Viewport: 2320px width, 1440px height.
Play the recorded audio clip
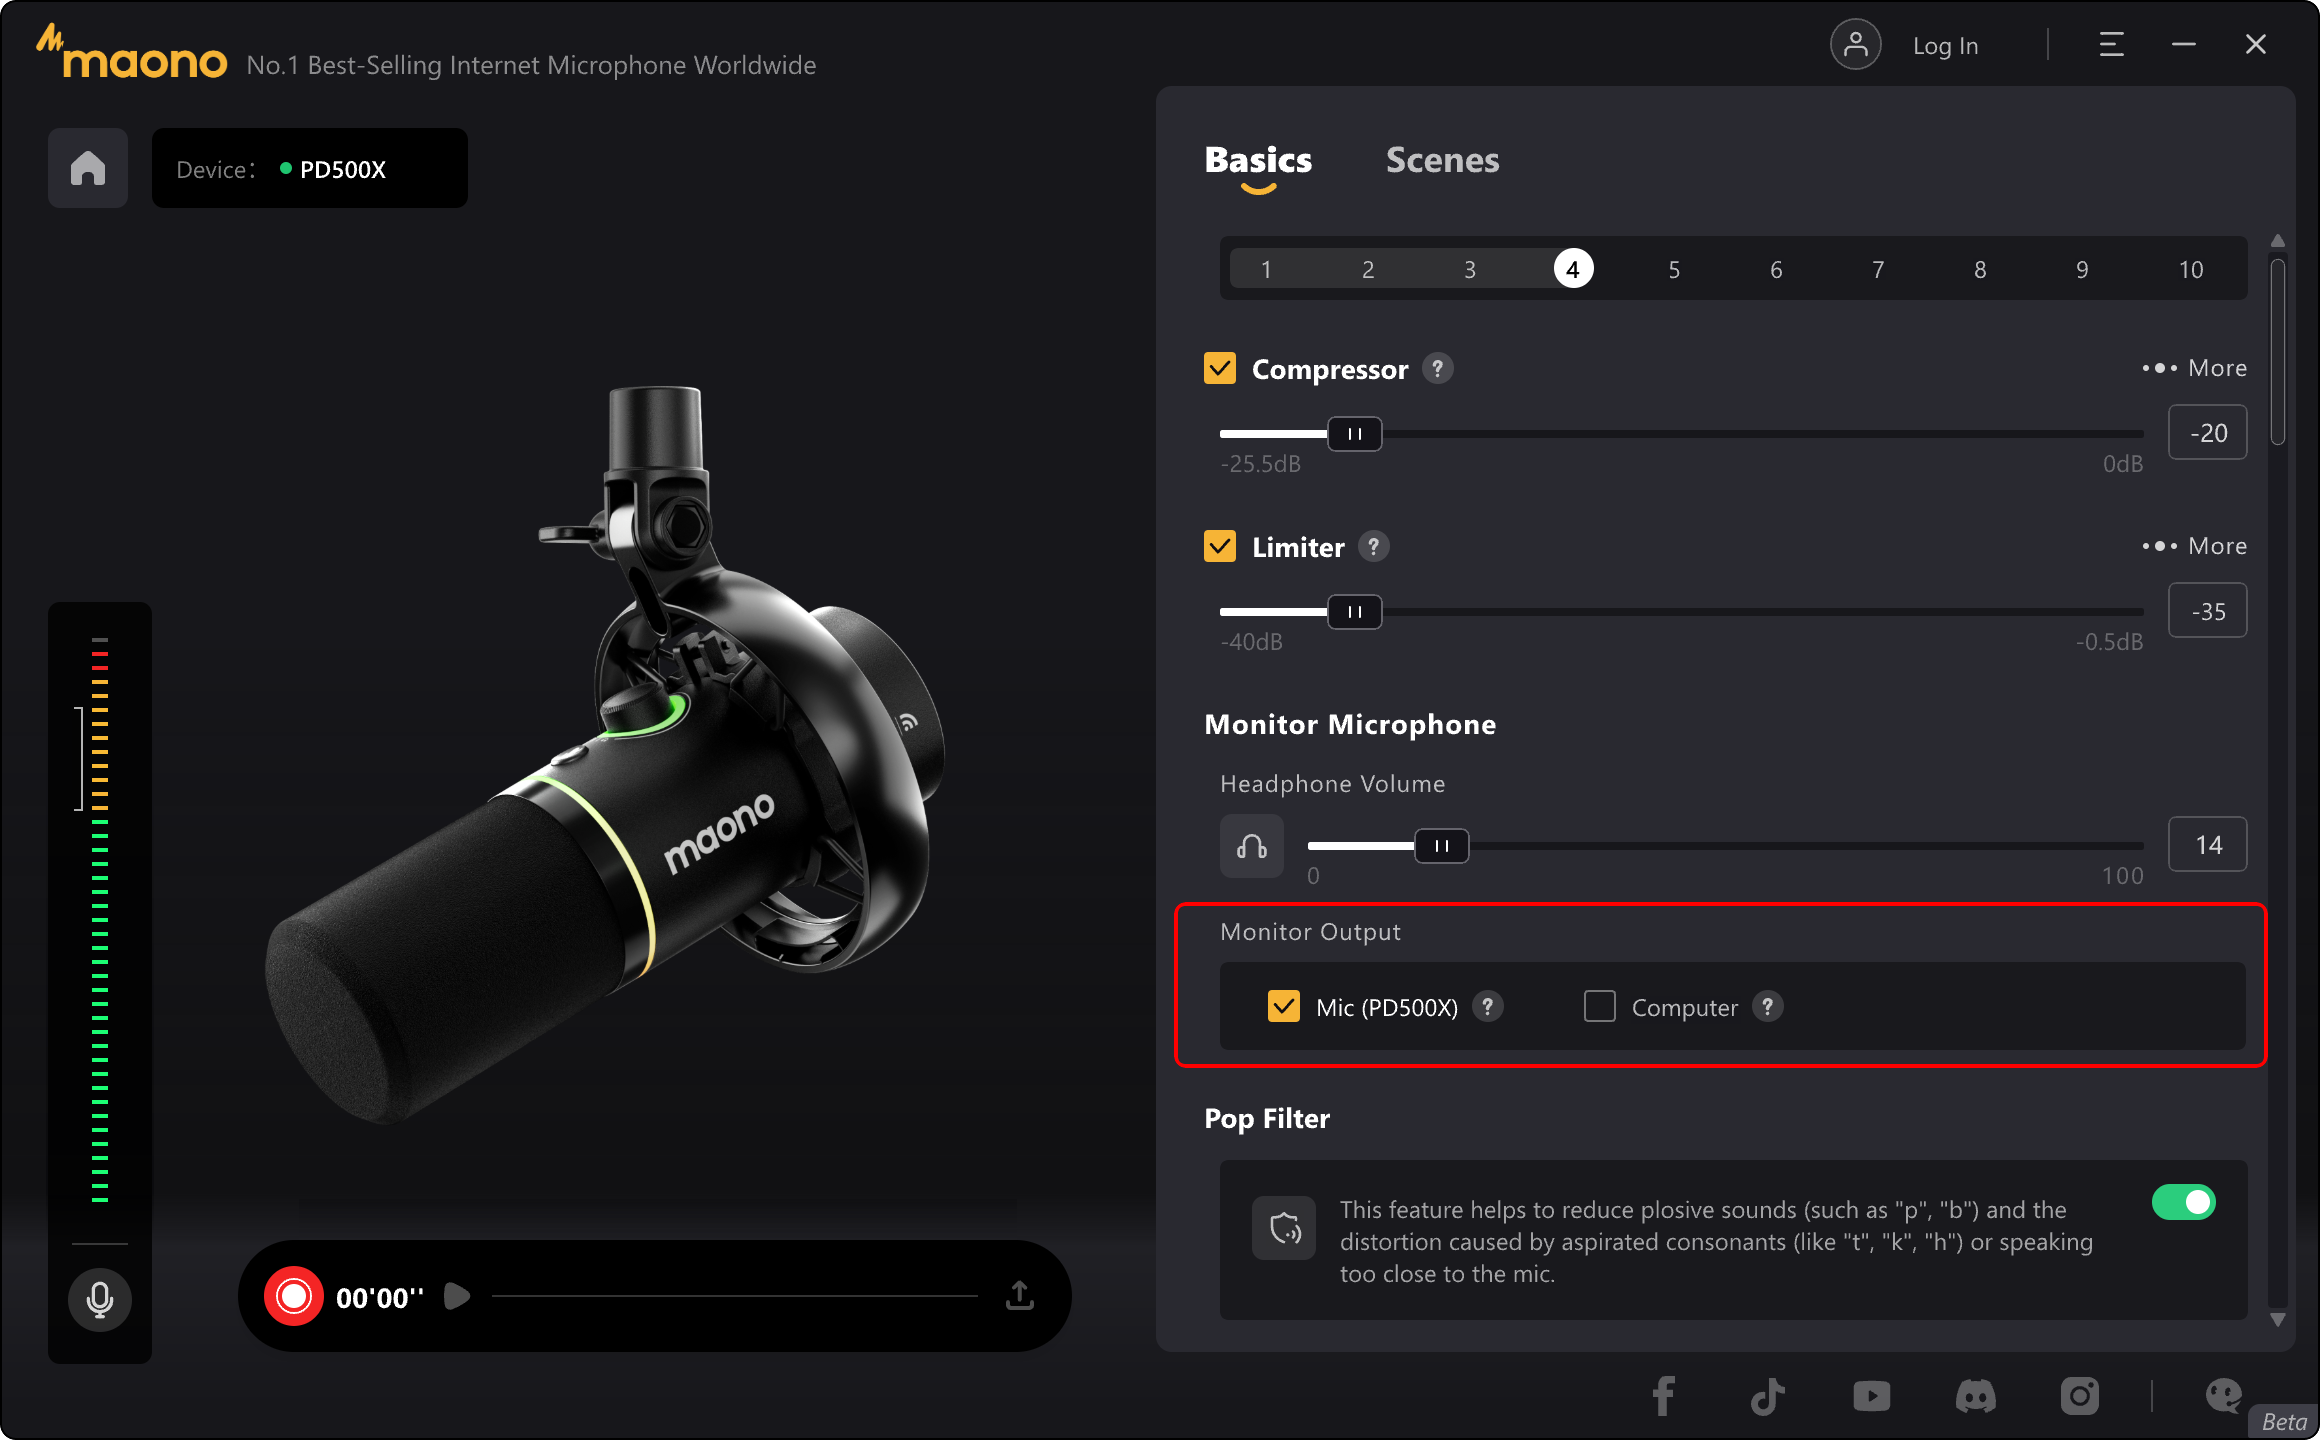(x=457, y=1296)
